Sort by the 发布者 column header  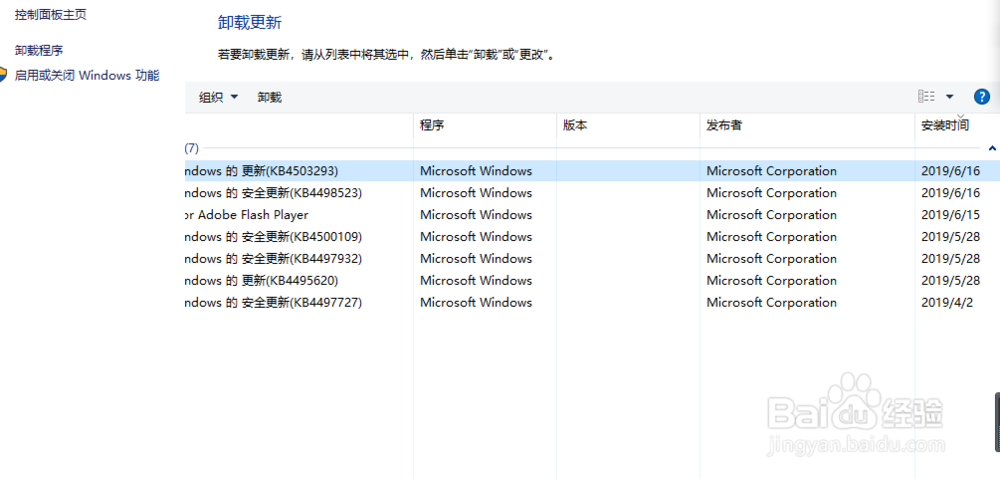[807, 126]
